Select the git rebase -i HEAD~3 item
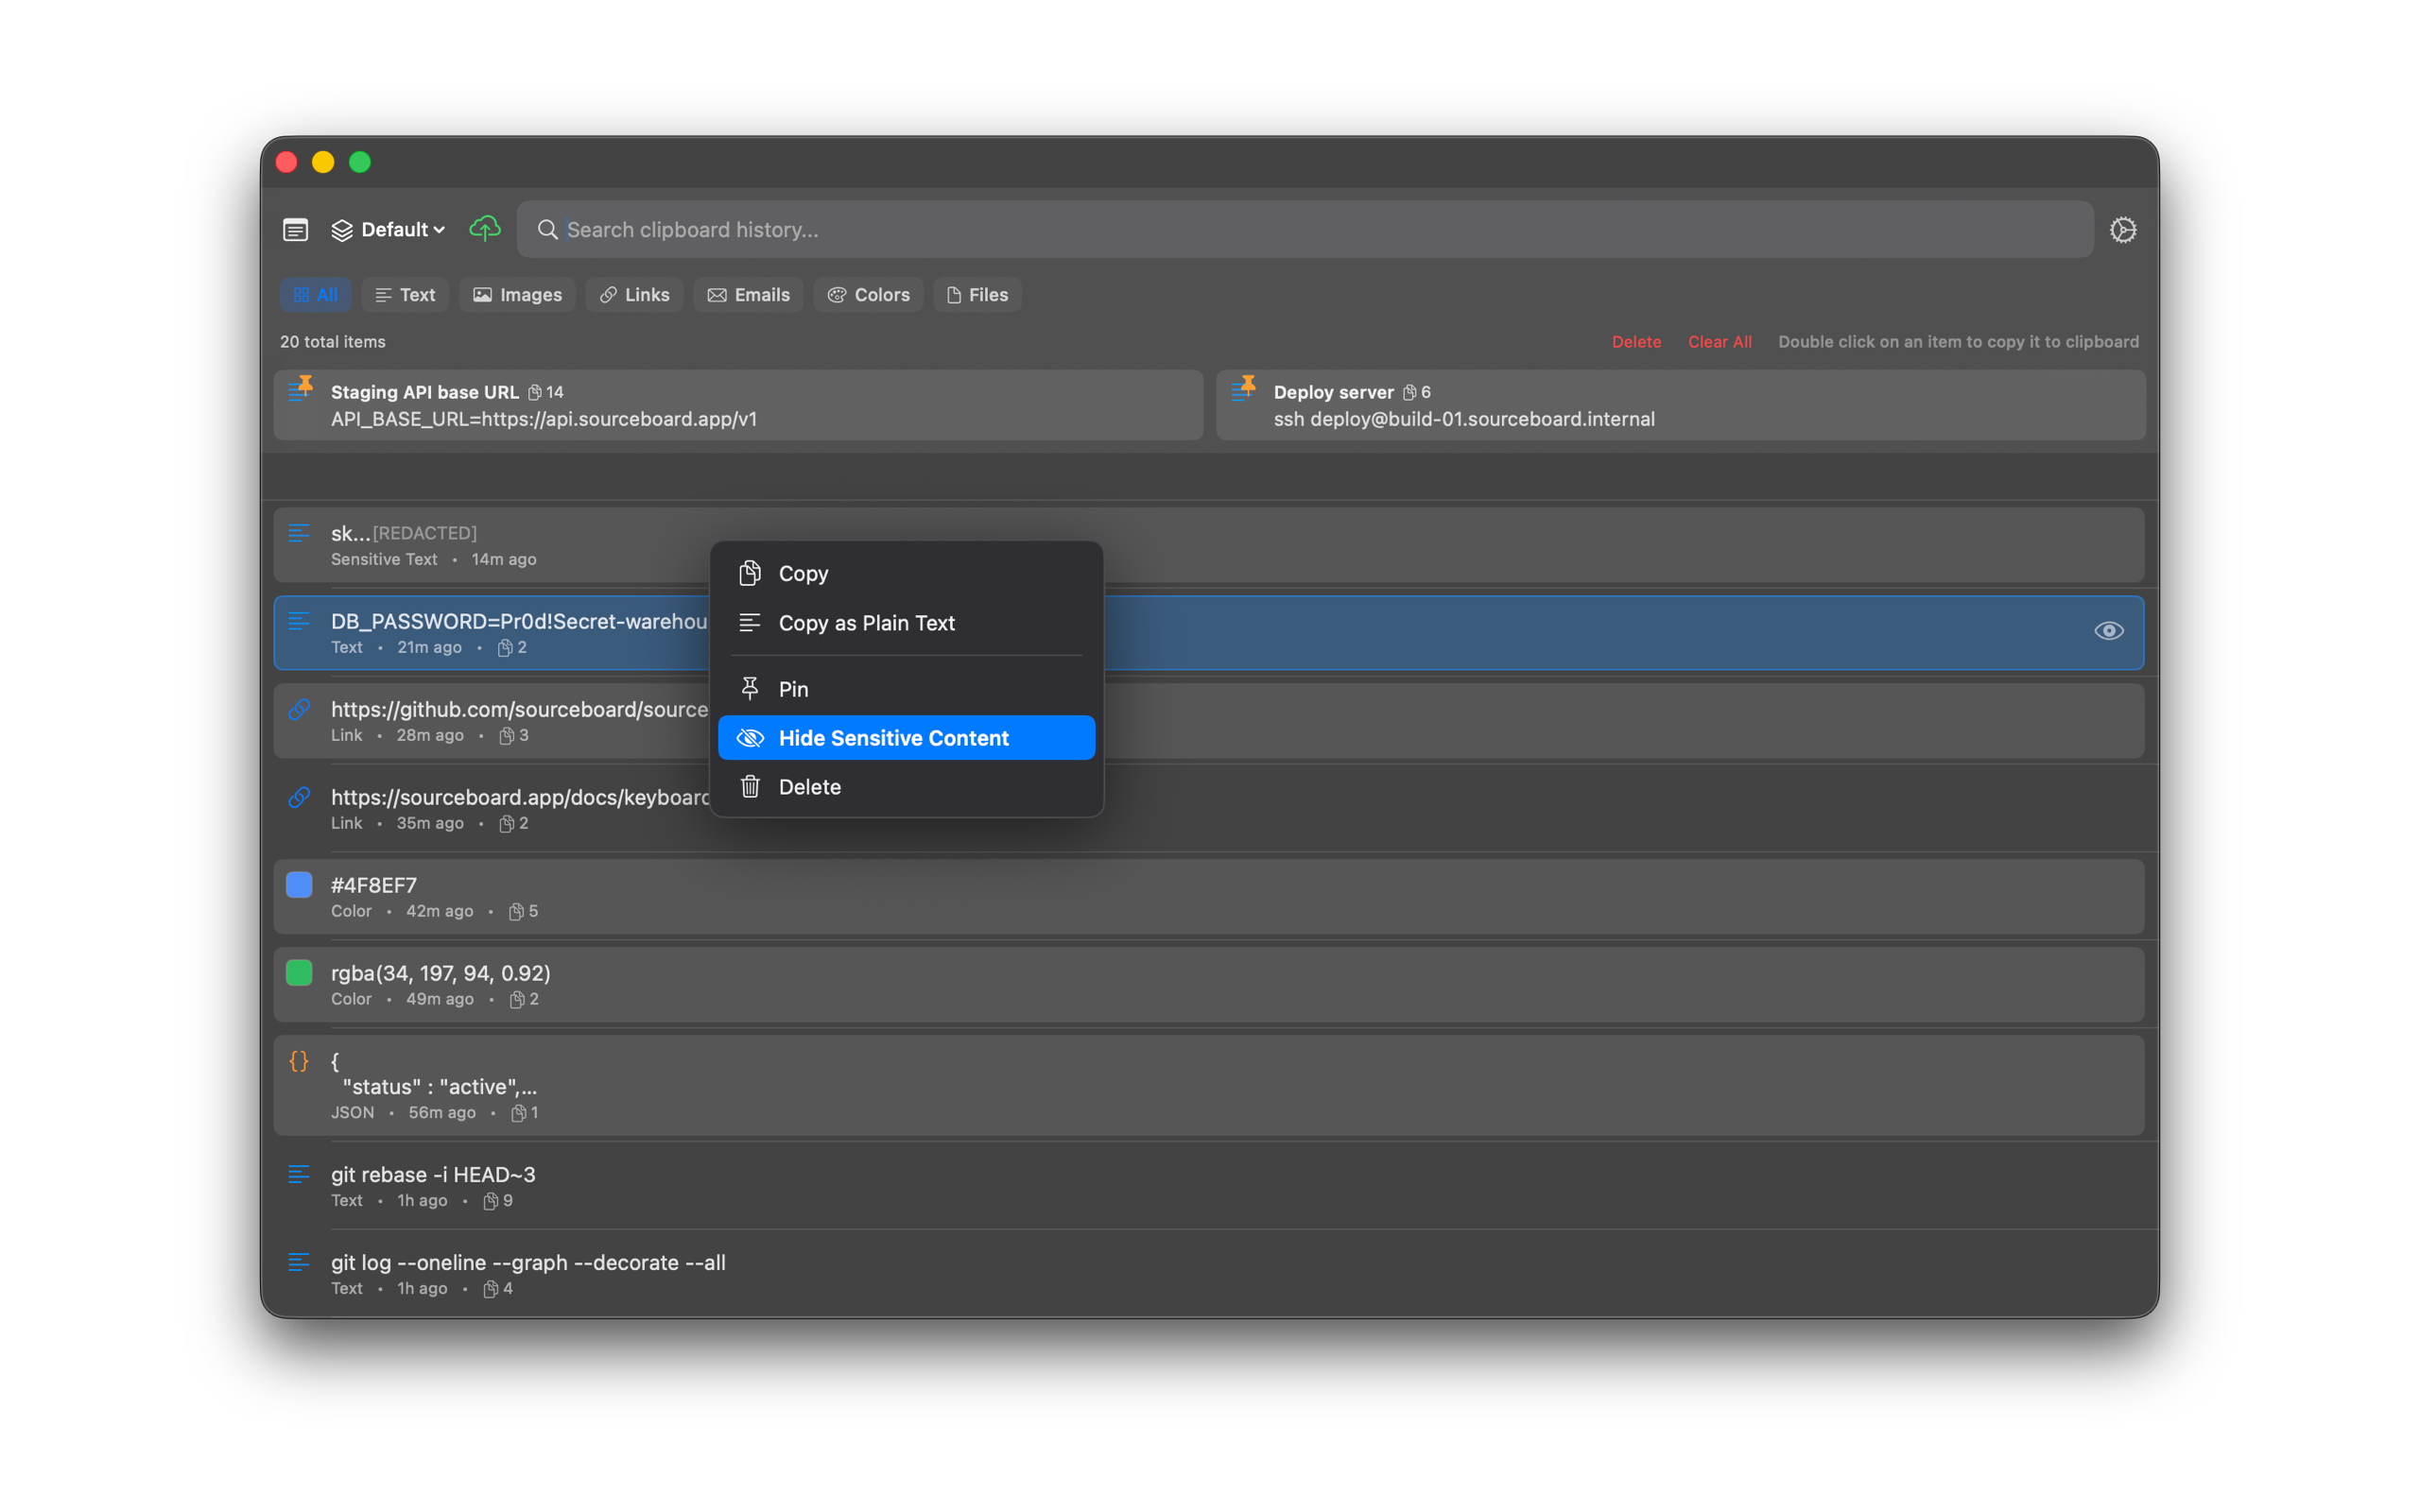The height and width of the screenshot is (1512, 2420). 1208,1186
